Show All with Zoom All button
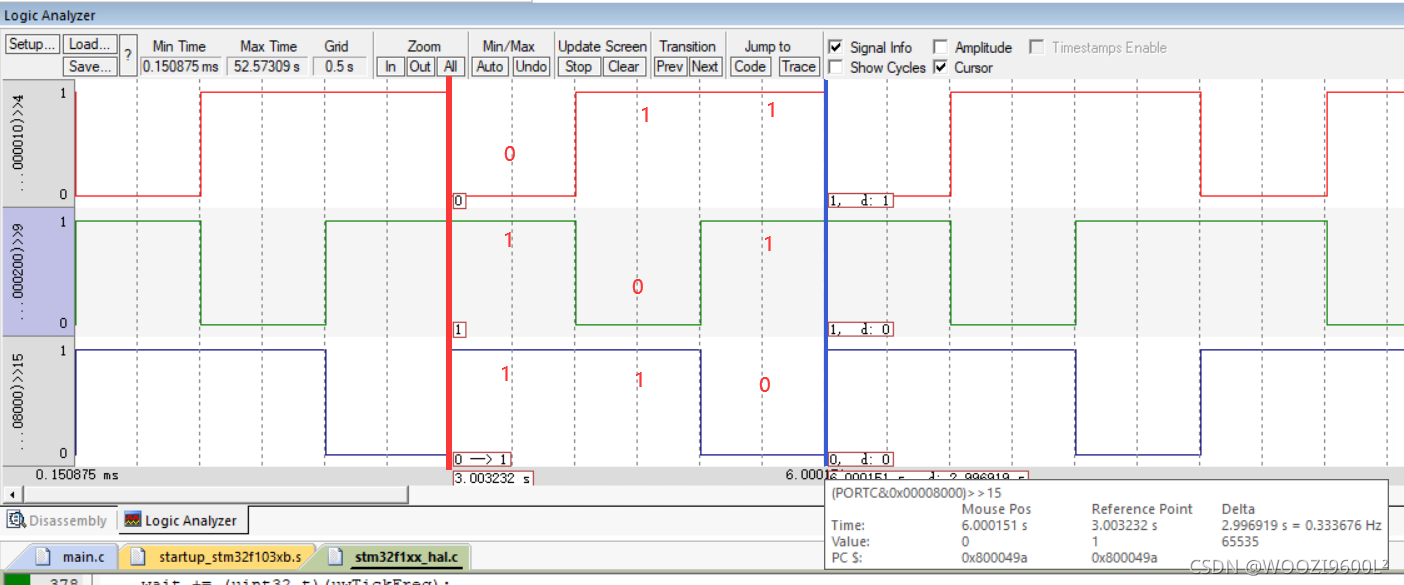Viewport: 1404px width, 585px height. click(451, 67)
